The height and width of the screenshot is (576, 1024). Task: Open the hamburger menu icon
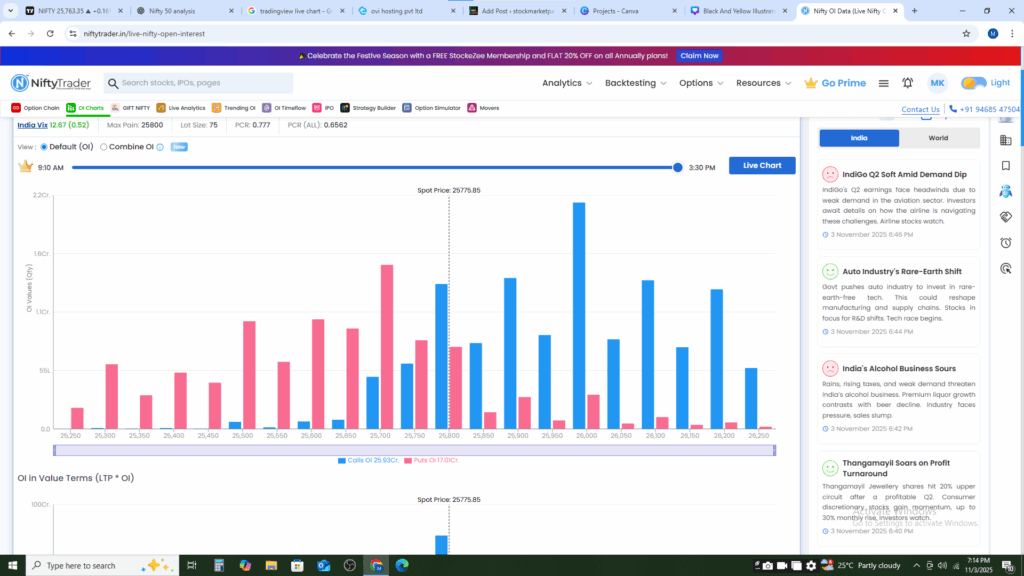pyautogui.click(x=884, y=83)
